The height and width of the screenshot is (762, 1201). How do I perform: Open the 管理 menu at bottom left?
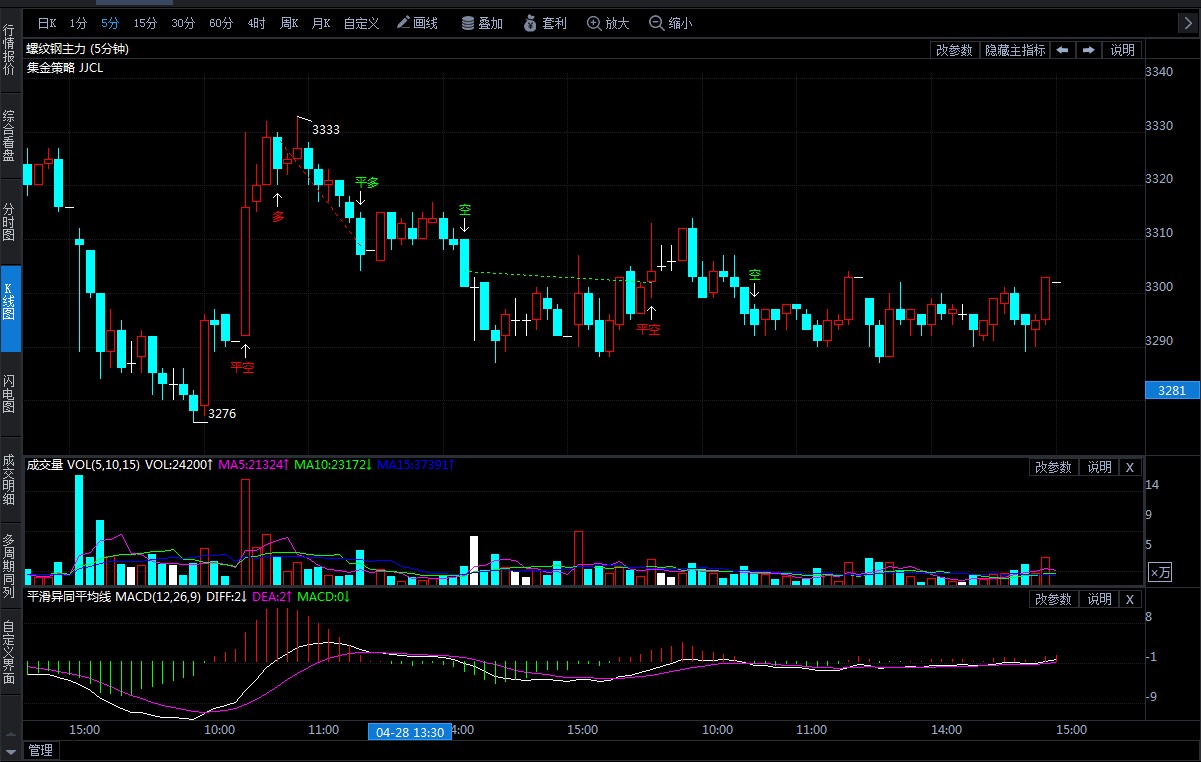40,750
